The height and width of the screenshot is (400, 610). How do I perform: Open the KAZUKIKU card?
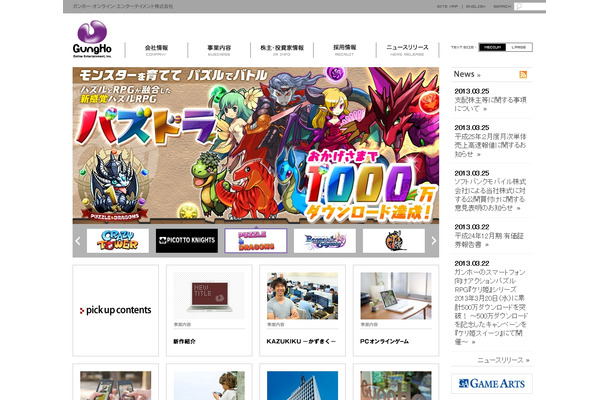point(302,311)
